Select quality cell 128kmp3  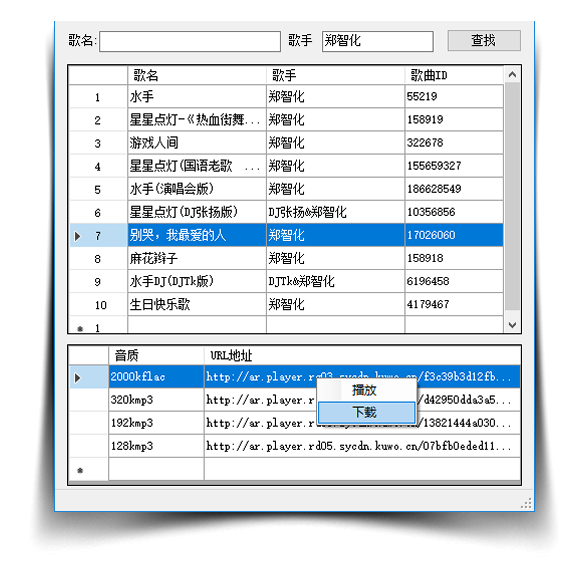[x=156, y=446]
